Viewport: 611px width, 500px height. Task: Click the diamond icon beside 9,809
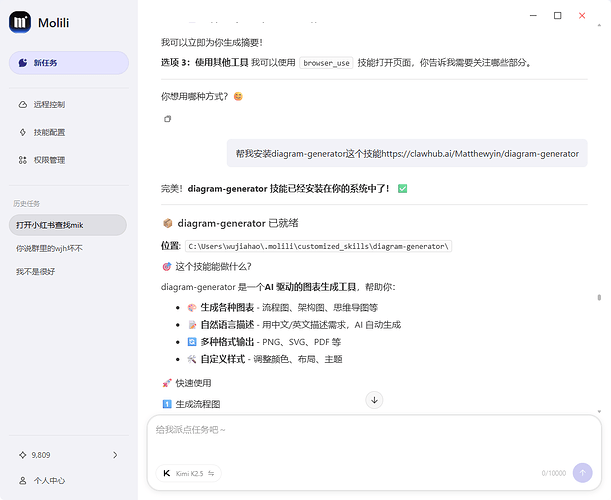click(23, 455)
